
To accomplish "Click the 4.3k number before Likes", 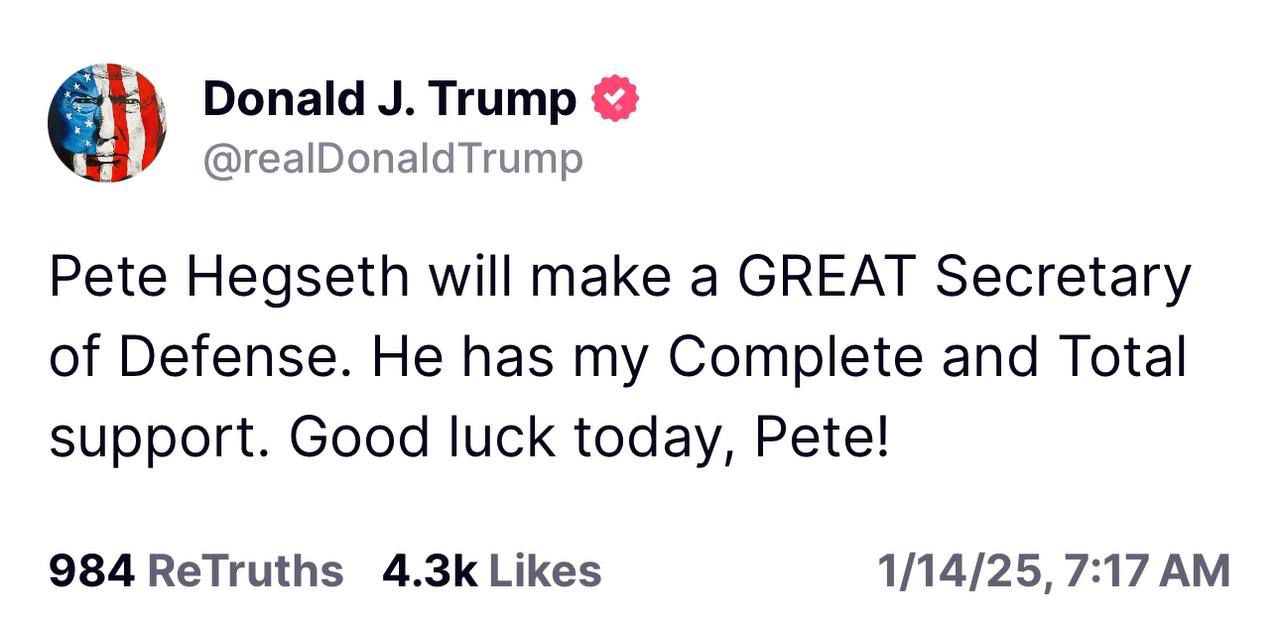I will click(429, 571).
